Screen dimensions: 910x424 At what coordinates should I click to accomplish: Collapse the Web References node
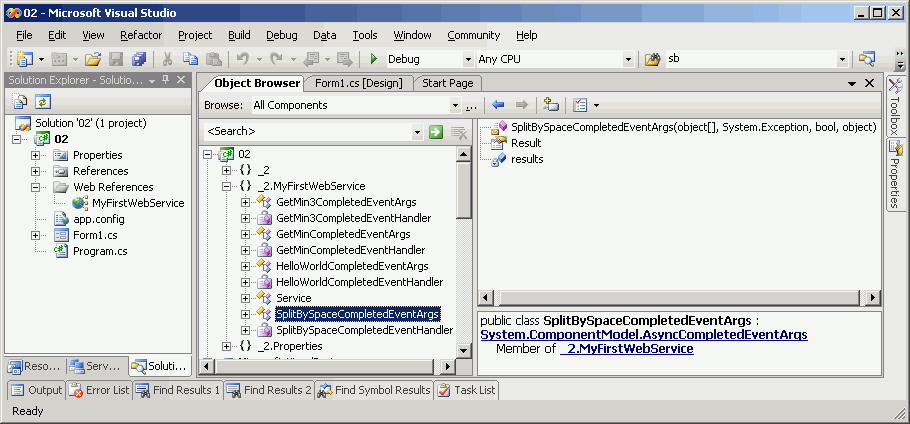tap(36, 187)
